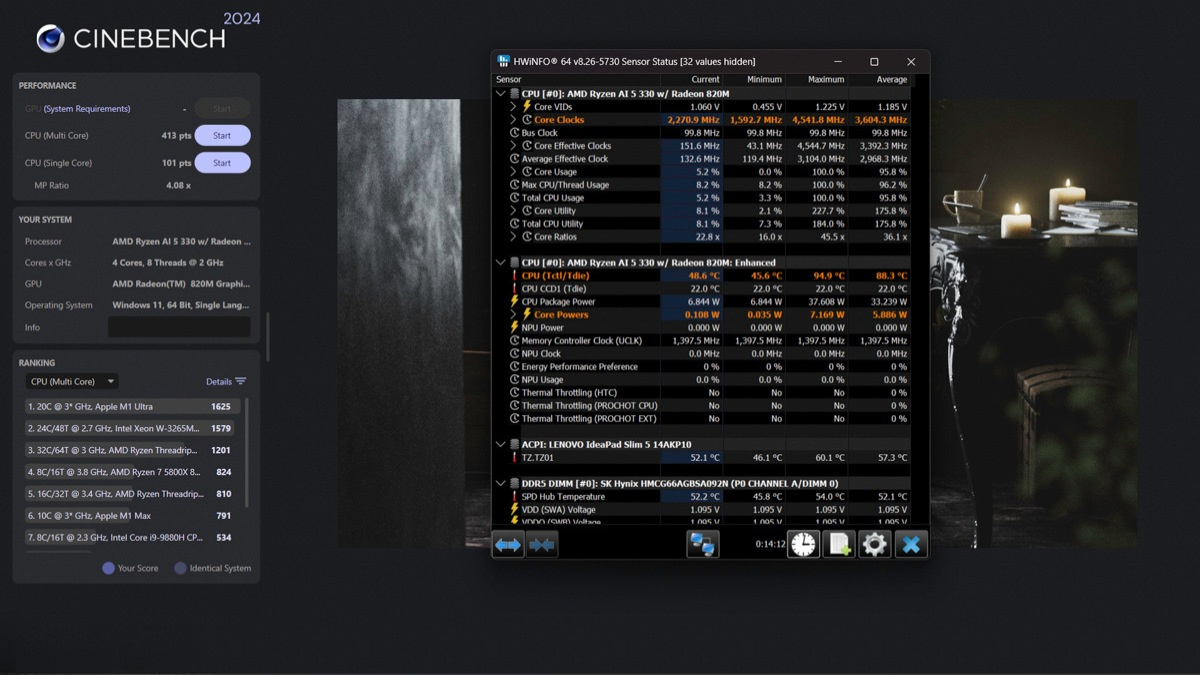The width and height of the screenshot is (1200, 675).
Task: Select ranking entry Intel Xeon W-3265M
Action: (129, 428)
